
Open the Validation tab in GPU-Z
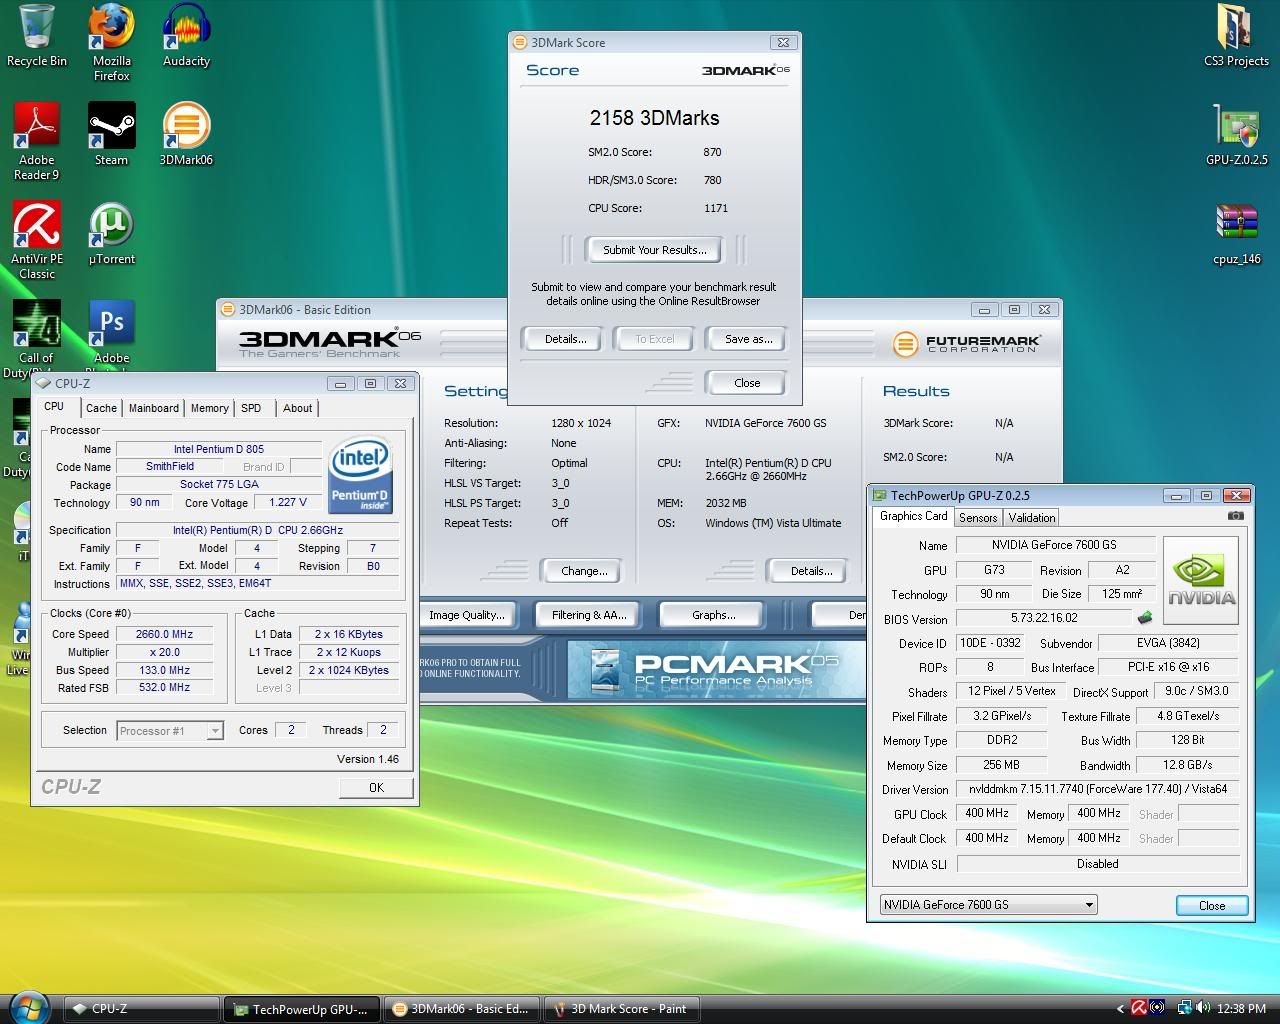pos(1031,518)
